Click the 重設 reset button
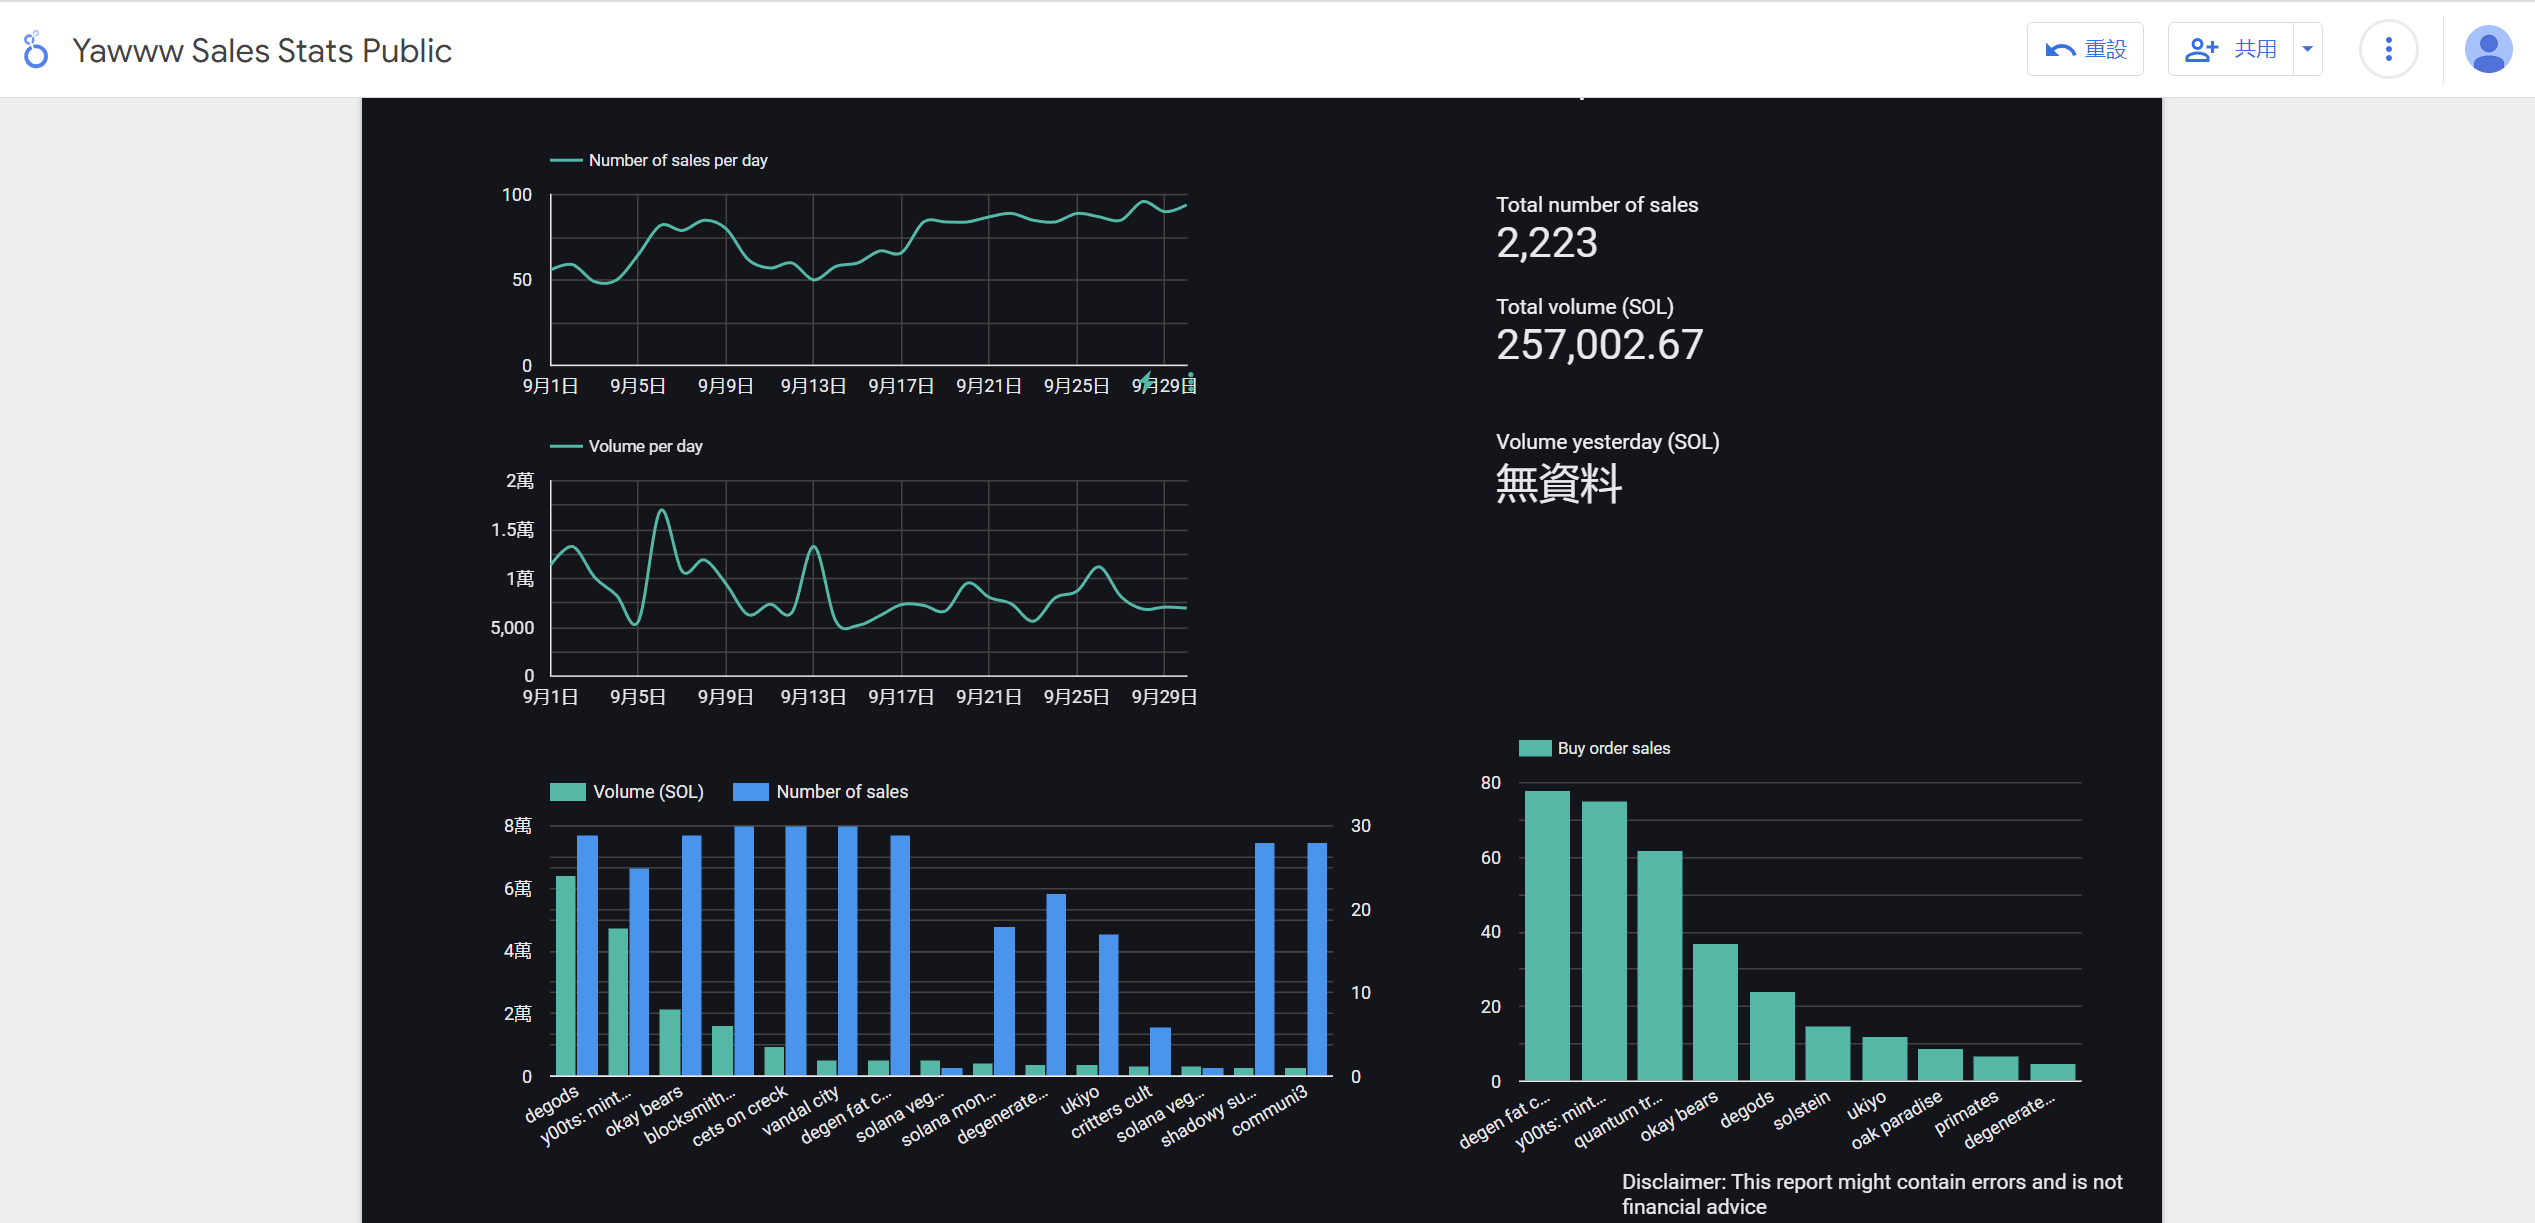This screenshot has height=1223, width=2535. click(x=2085, y=50)
